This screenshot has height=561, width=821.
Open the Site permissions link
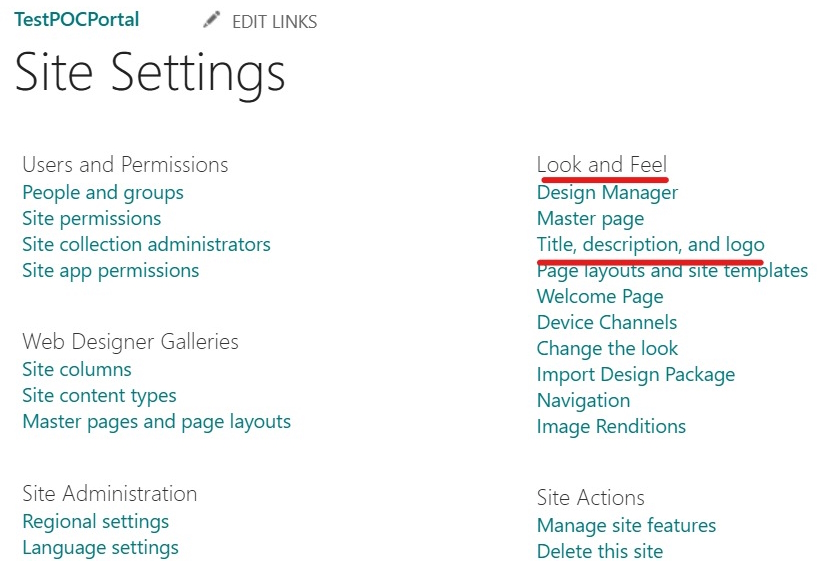91,218
